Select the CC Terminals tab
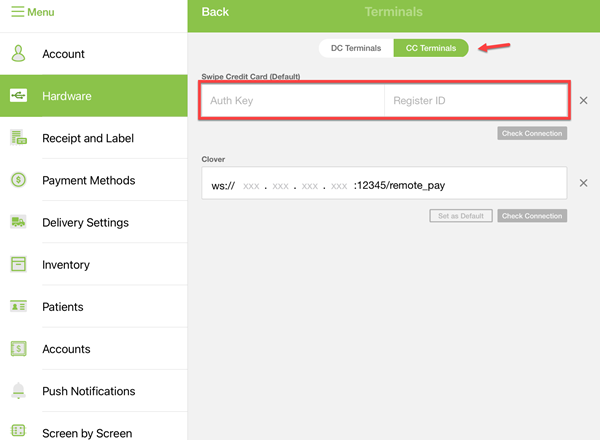Screen dimensions: 600x440 click(431, 48)
